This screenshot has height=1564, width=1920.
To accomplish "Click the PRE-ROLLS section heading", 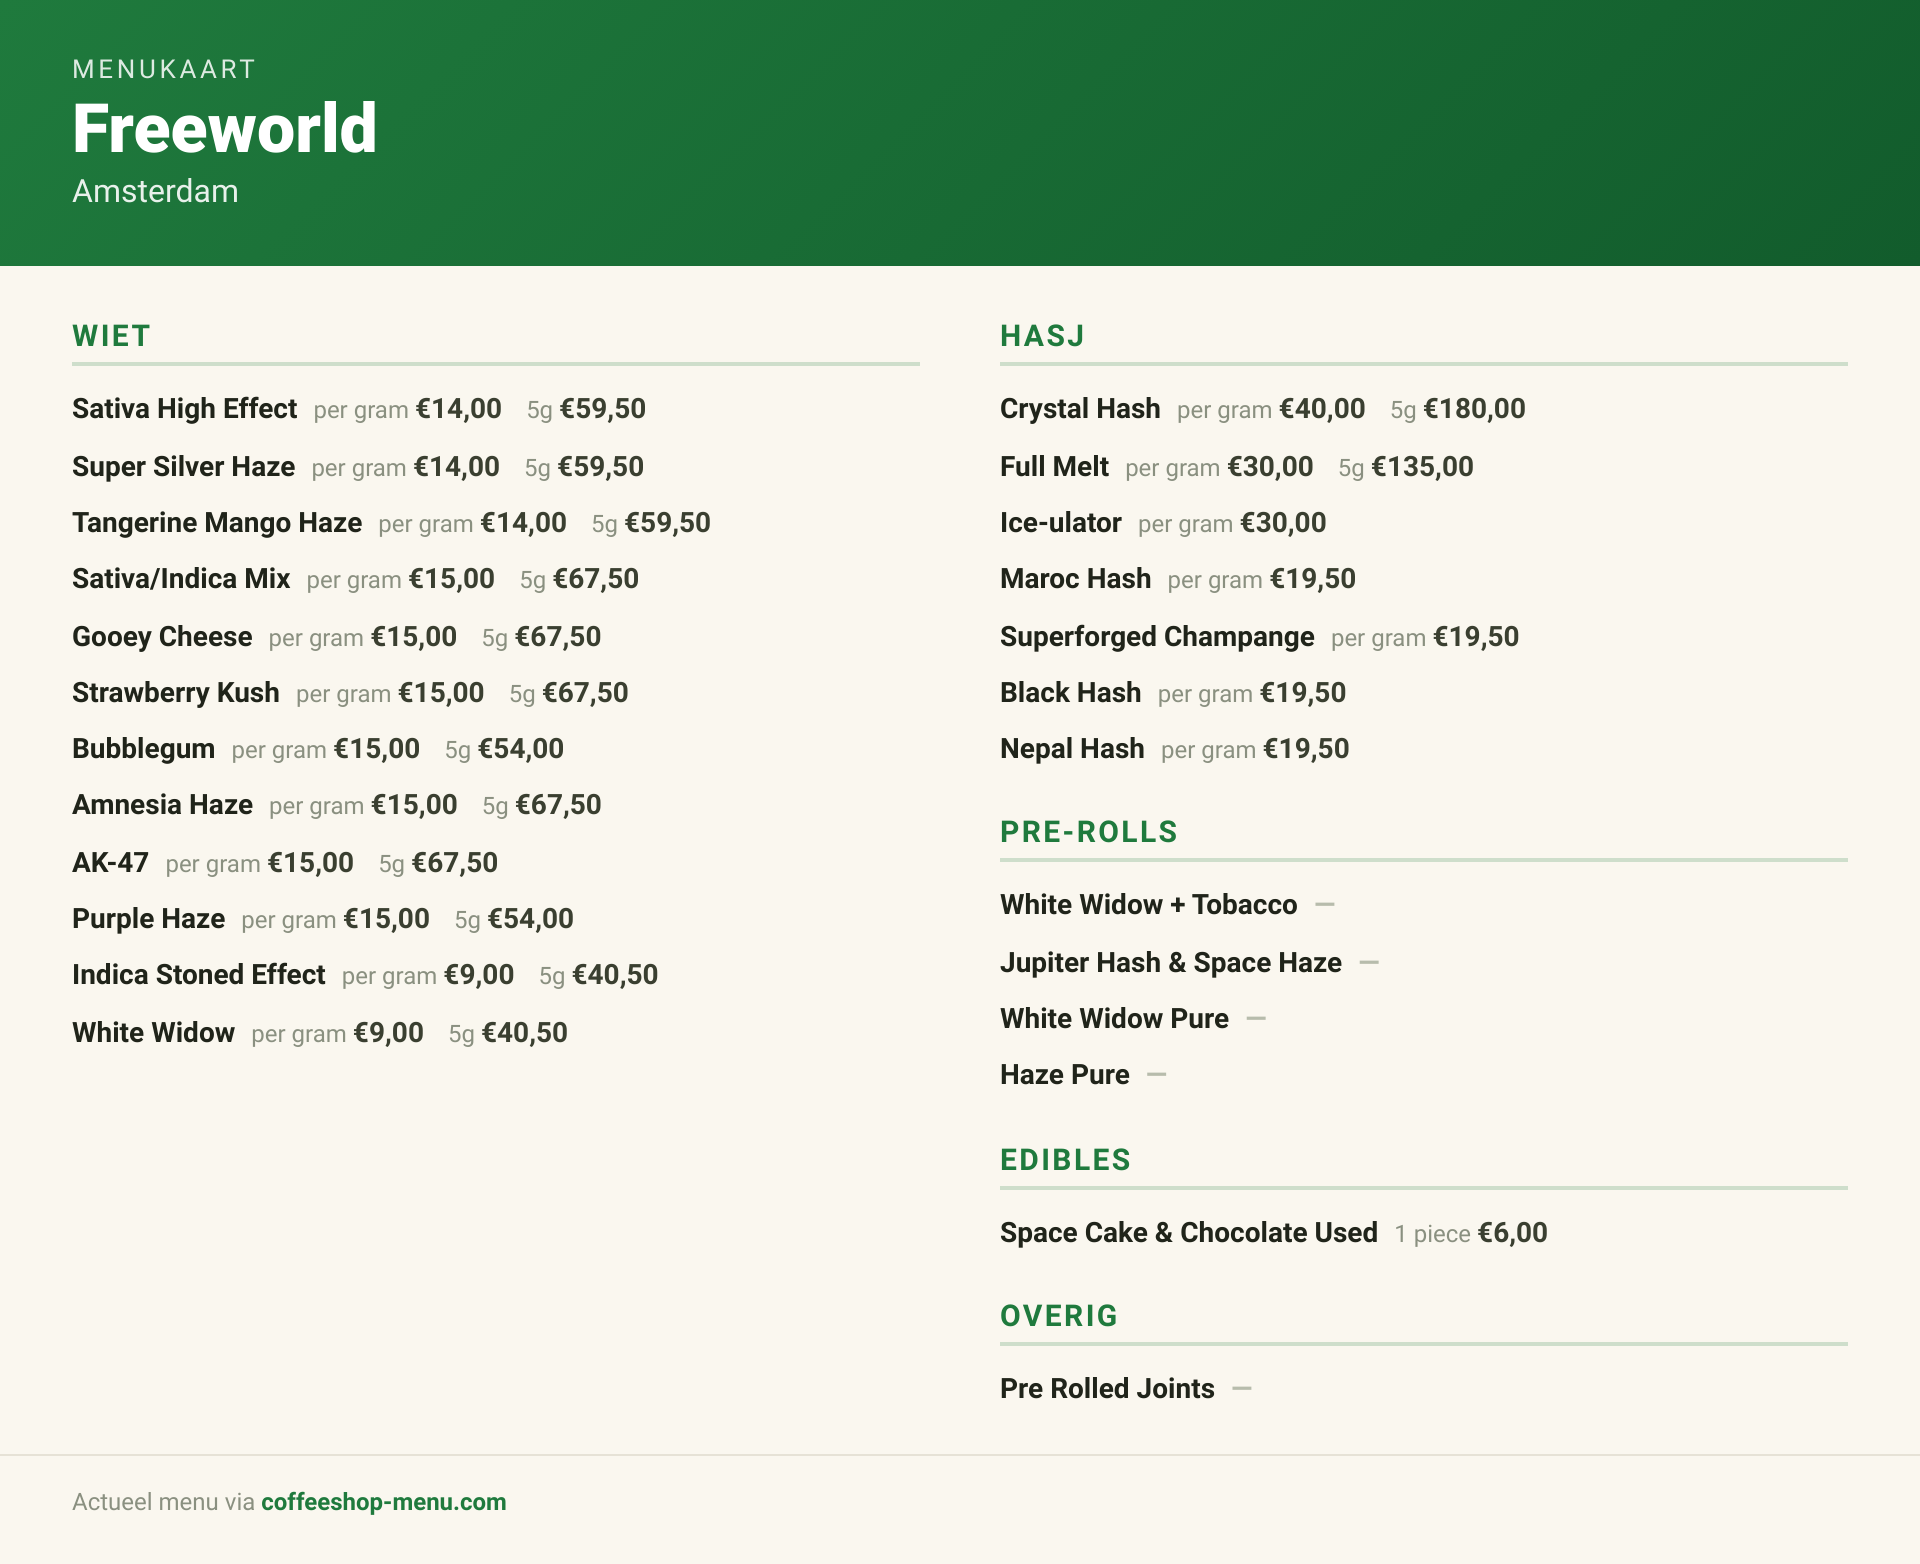I will click(x=1088, y=832).
